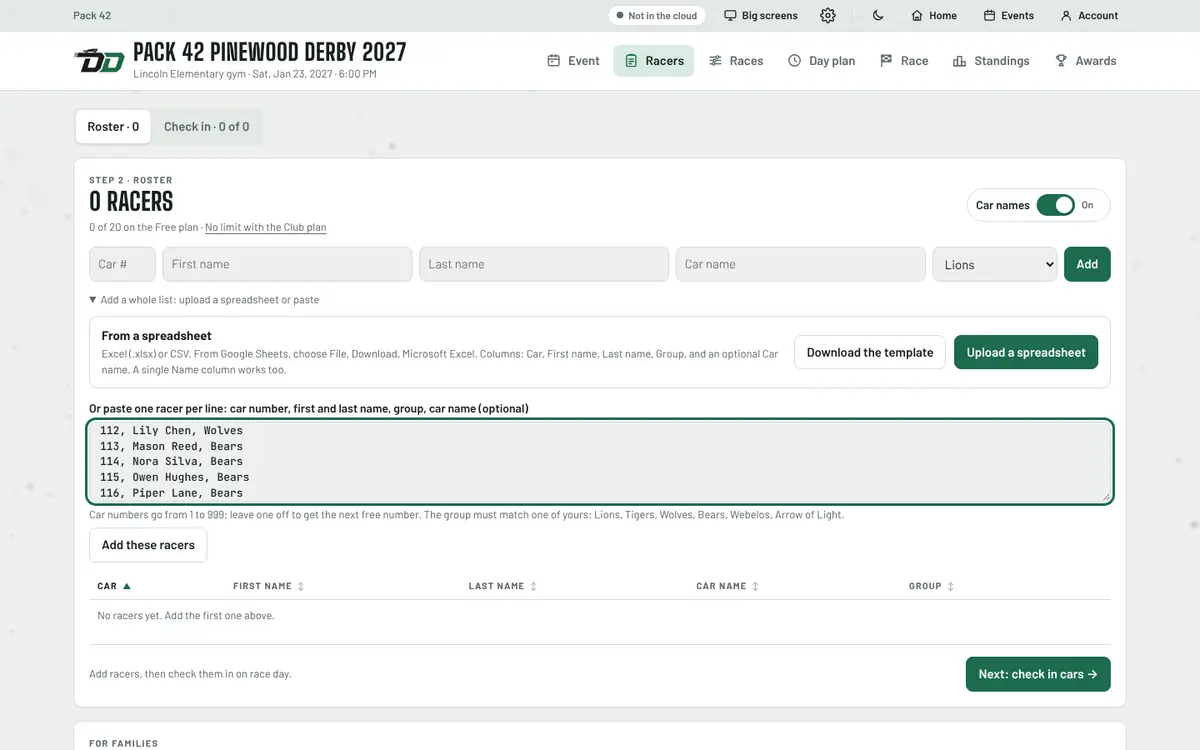
Task: Collapse the Add a whole list section
Action: pyautogui.click(x=204, y=300)
